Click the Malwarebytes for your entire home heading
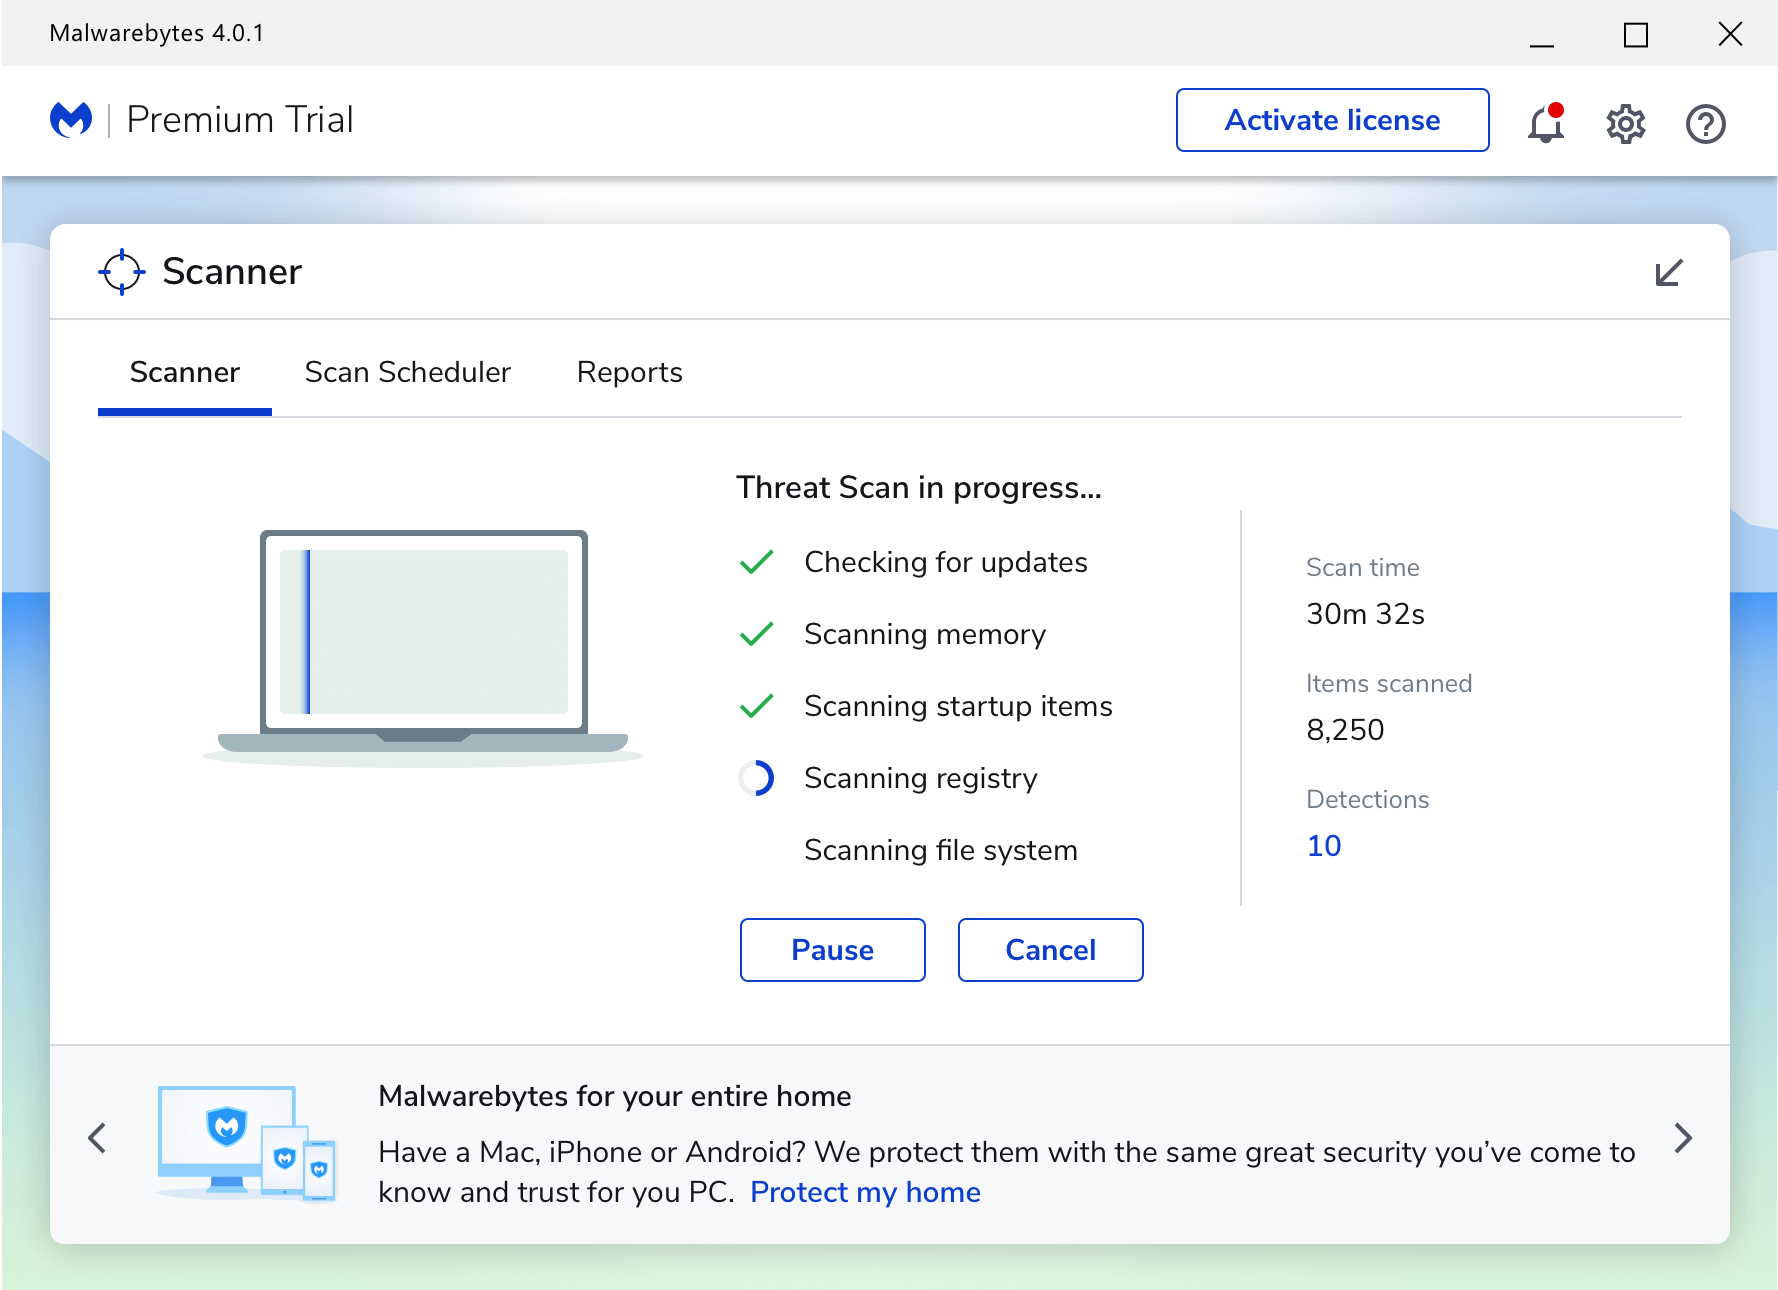 pos(615,1096)
